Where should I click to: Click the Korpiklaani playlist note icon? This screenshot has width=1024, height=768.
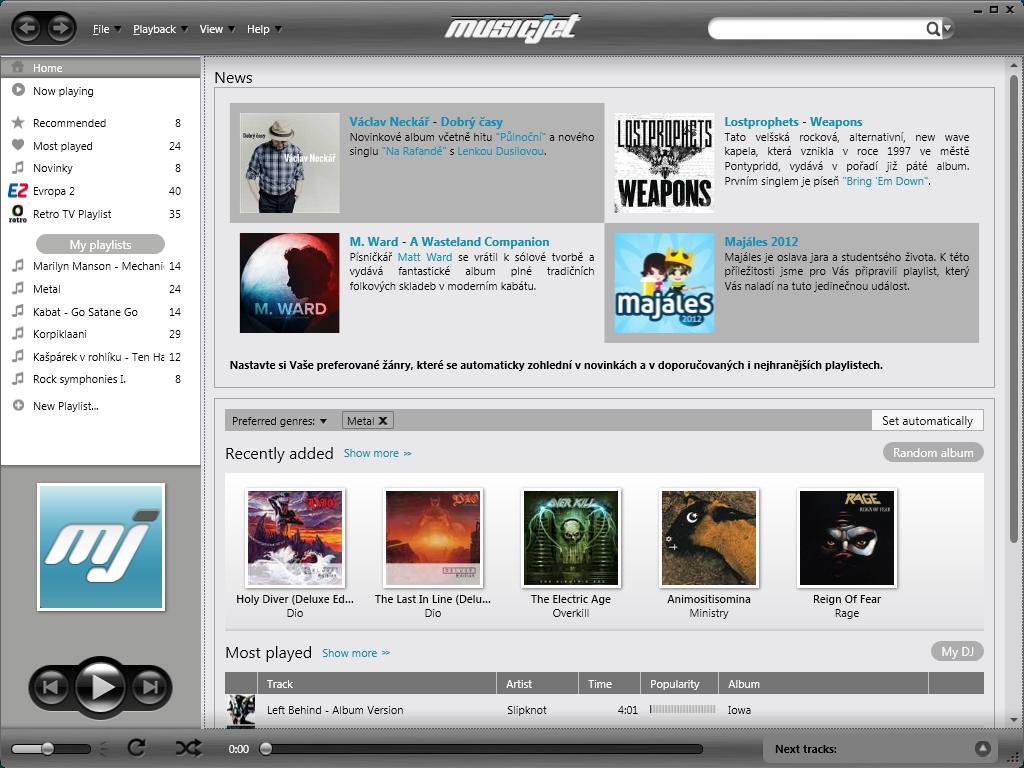(18, 333)
